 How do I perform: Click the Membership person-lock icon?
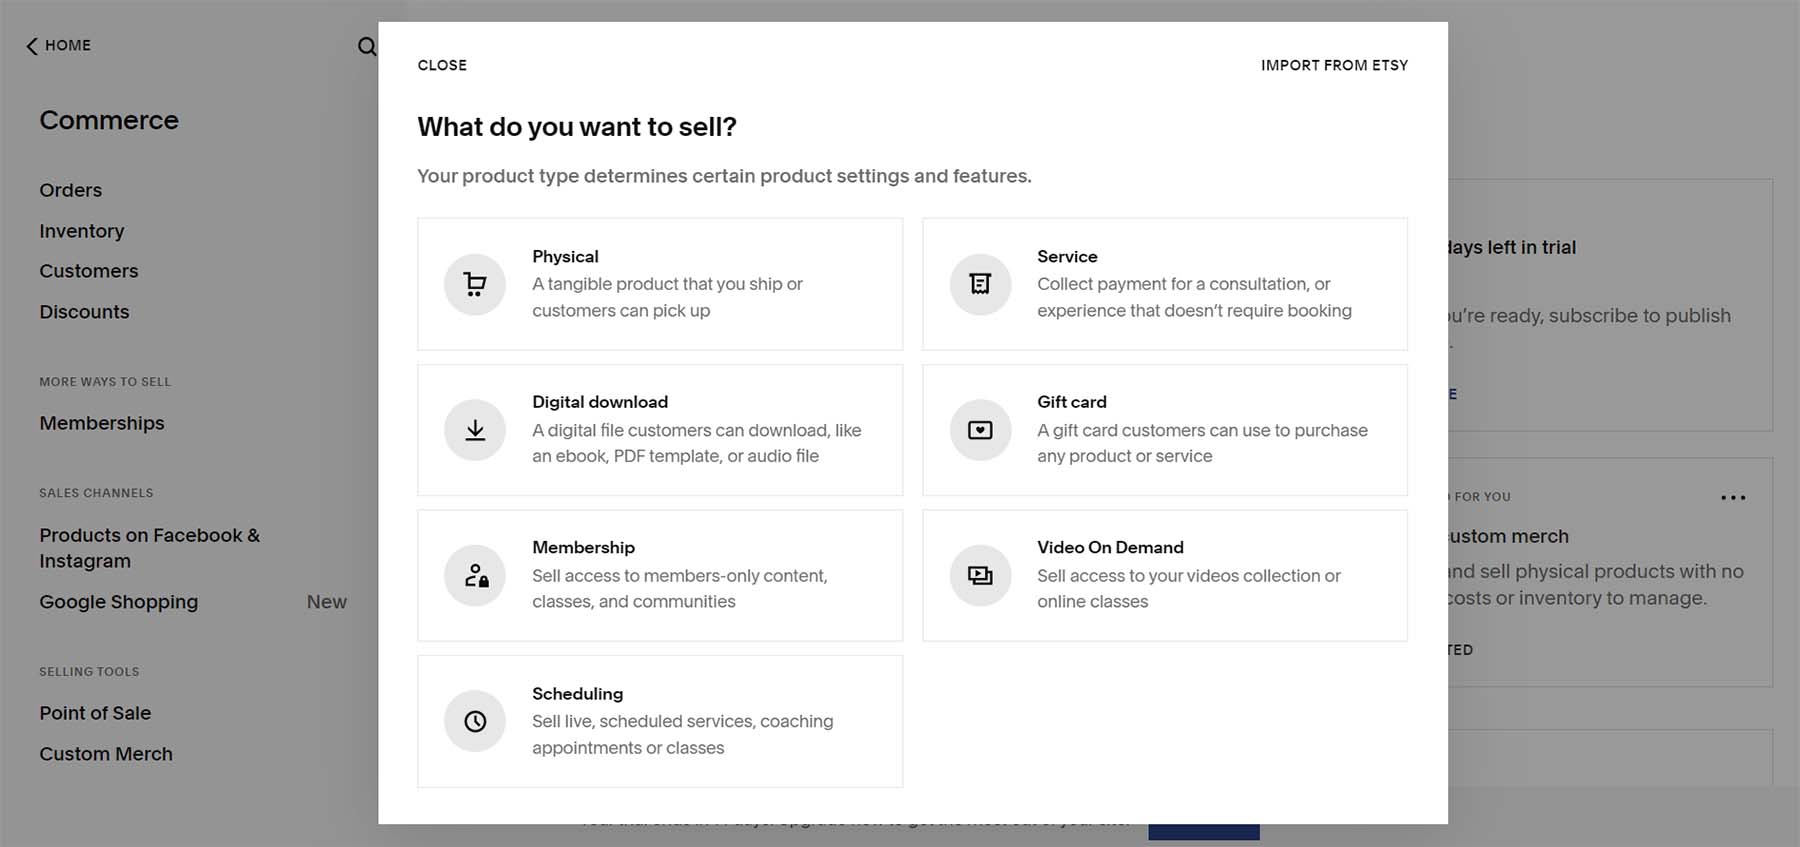coord(475,576)
